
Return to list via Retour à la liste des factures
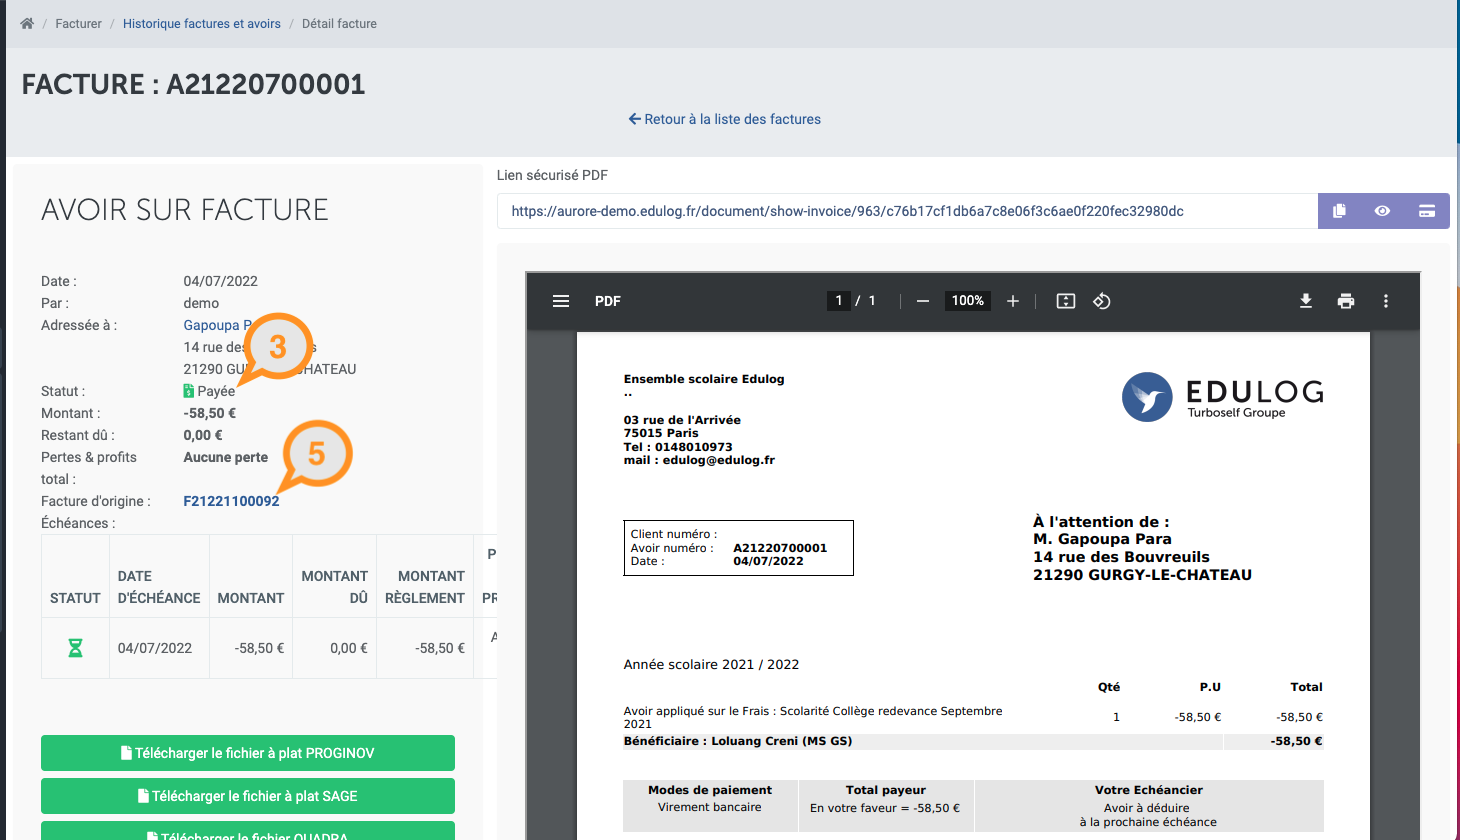[x=724, y=119]
